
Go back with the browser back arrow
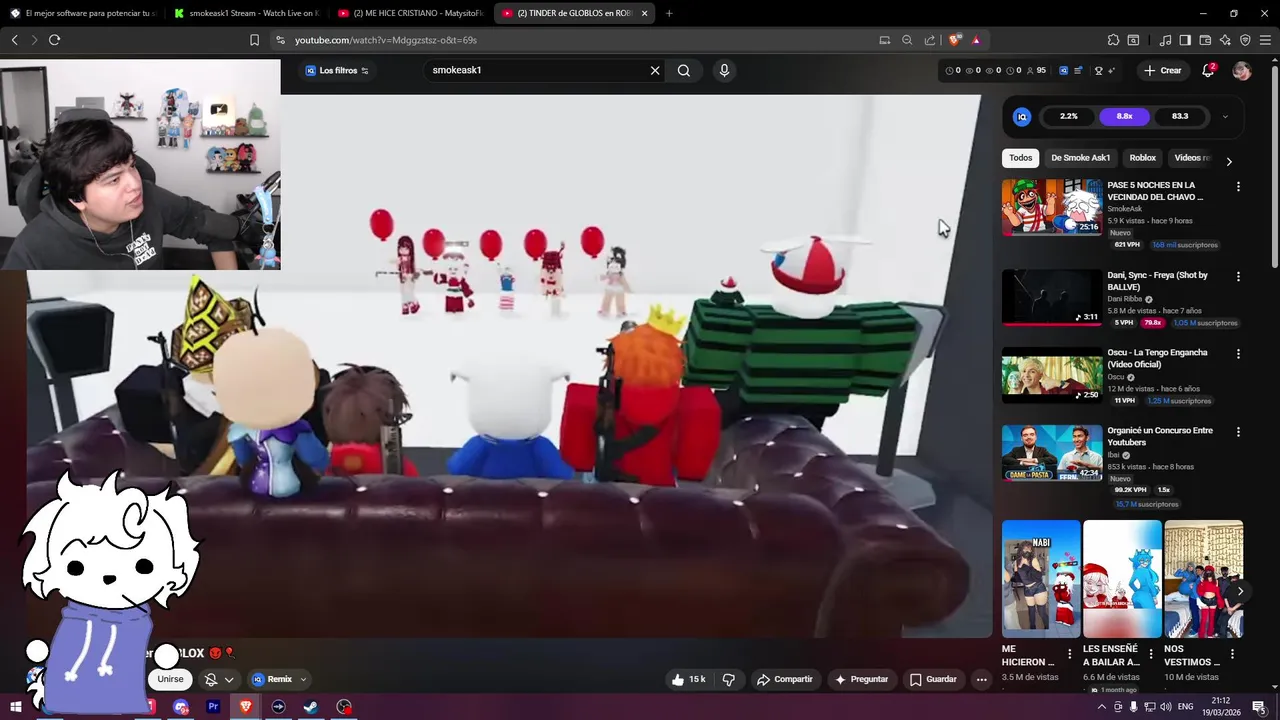click(x=14, y=40)
